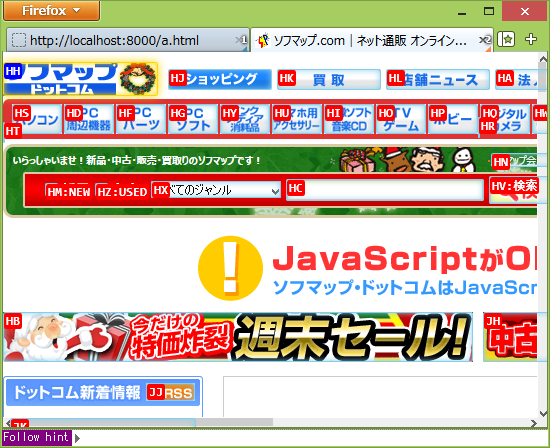Select the TVゲーム category
Screen dimensions: 550x448
[401, 119]
